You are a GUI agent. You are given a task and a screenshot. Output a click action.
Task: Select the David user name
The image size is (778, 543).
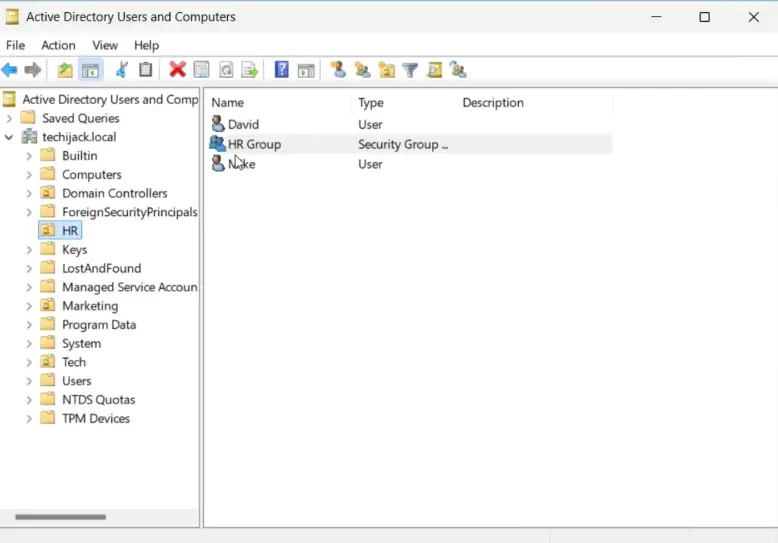point(243,124)
